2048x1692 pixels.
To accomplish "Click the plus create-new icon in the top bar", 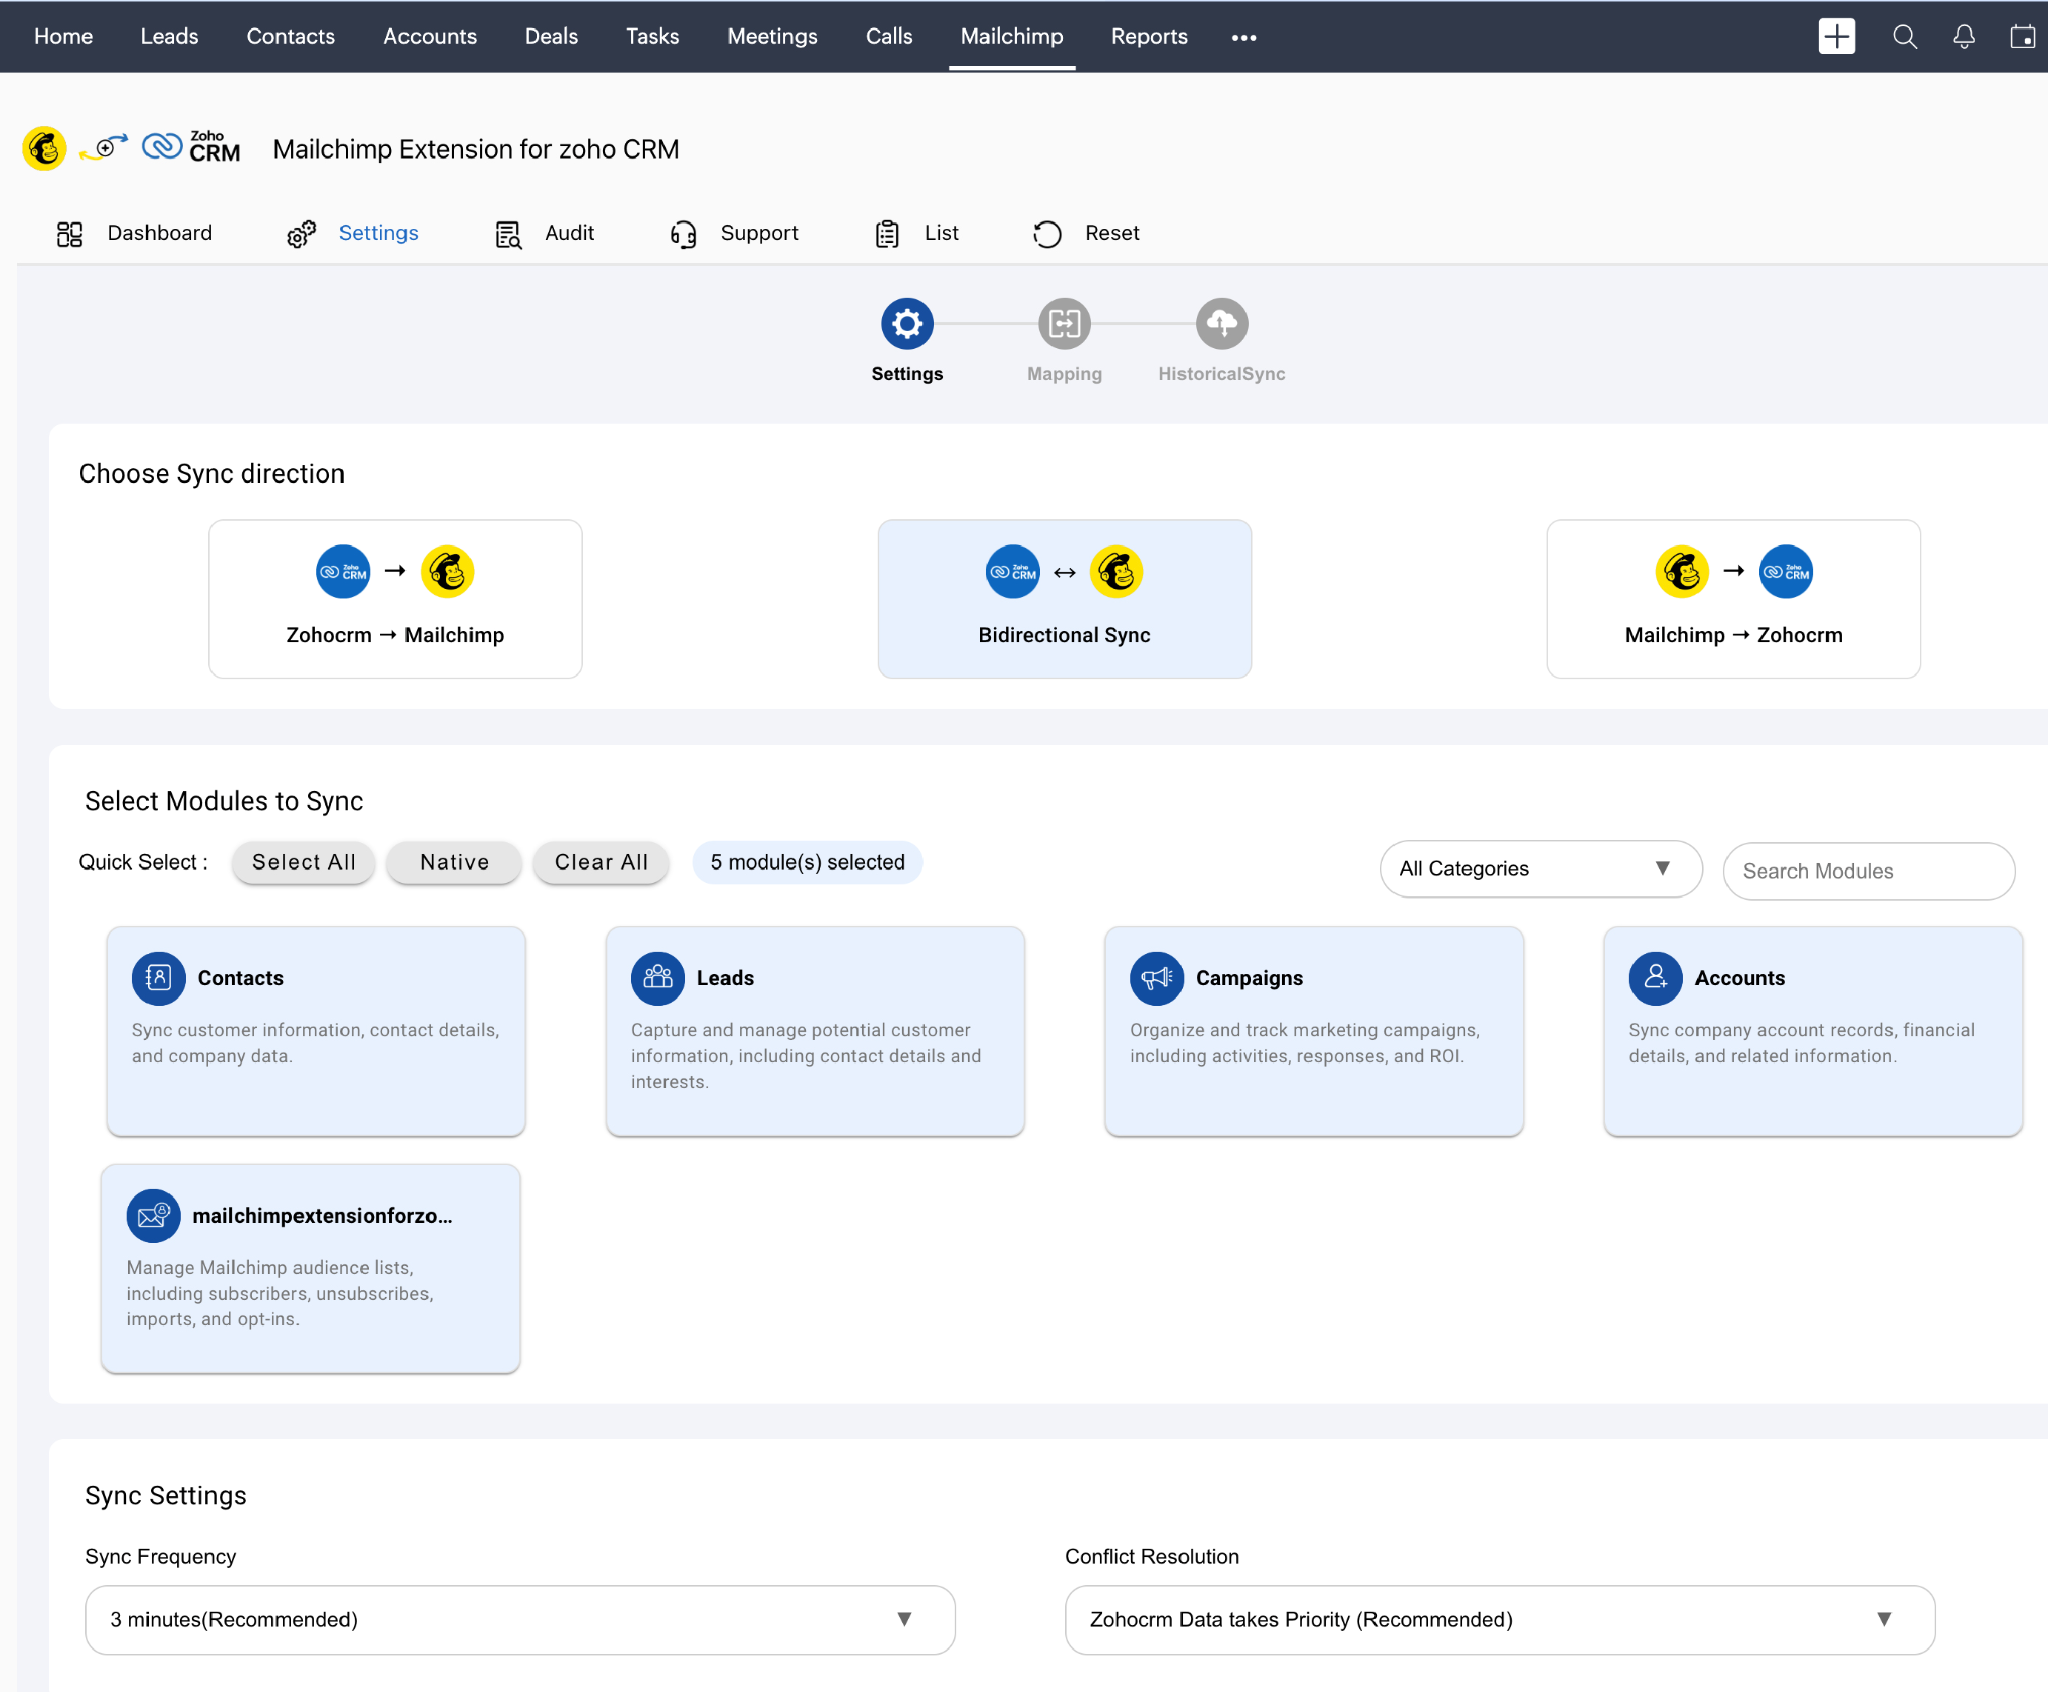I will pos(1836,37).
